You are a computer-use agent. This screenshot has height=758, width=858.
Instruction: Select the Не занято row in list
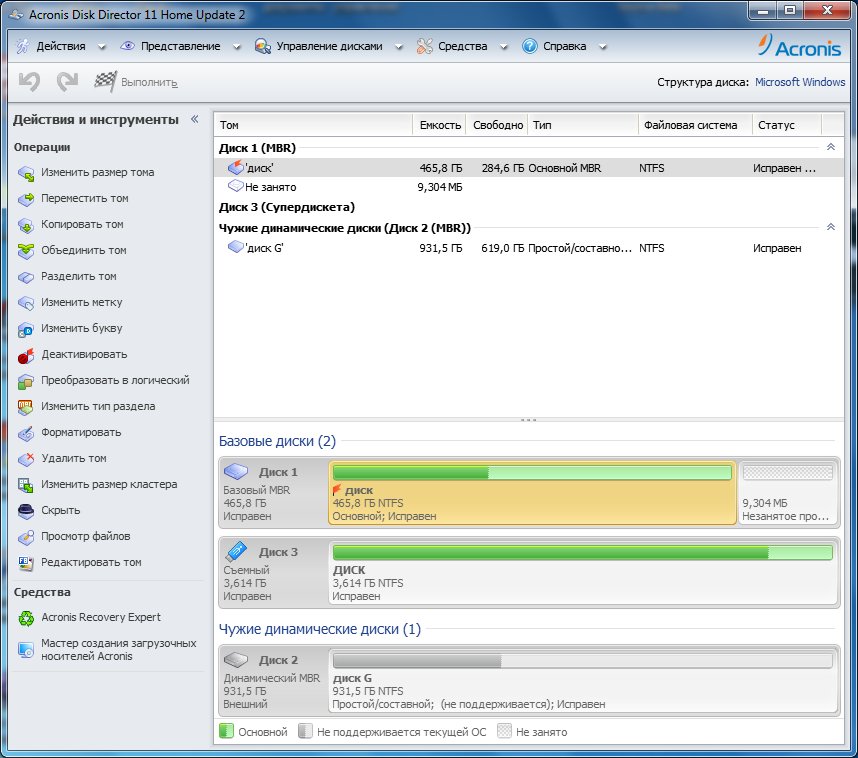[529, 187]
